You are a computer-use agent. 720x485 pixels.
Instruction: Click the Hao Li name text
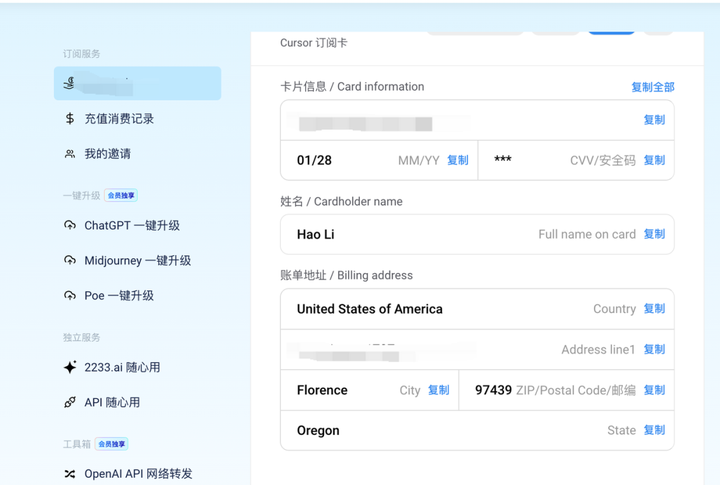[x=315, y=234]
